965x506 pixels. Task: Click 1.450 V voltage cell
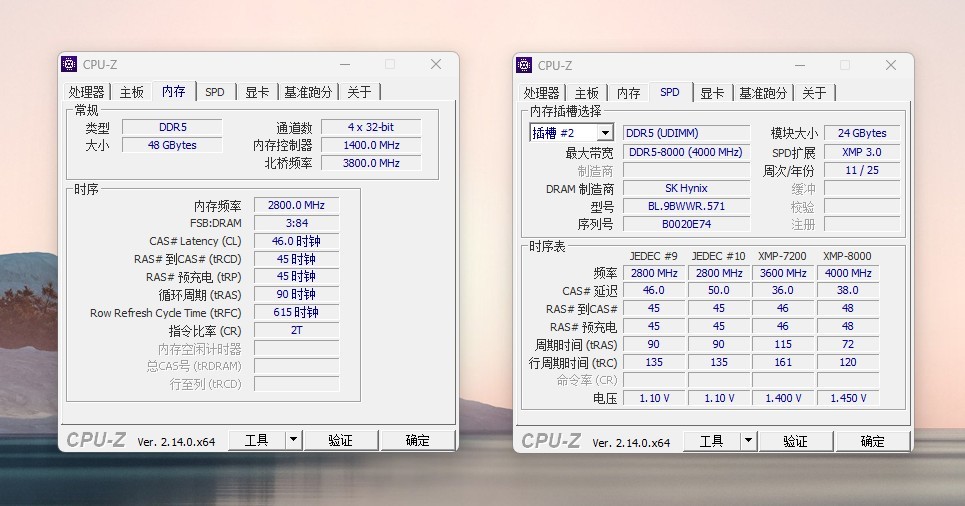pos(848,398)
